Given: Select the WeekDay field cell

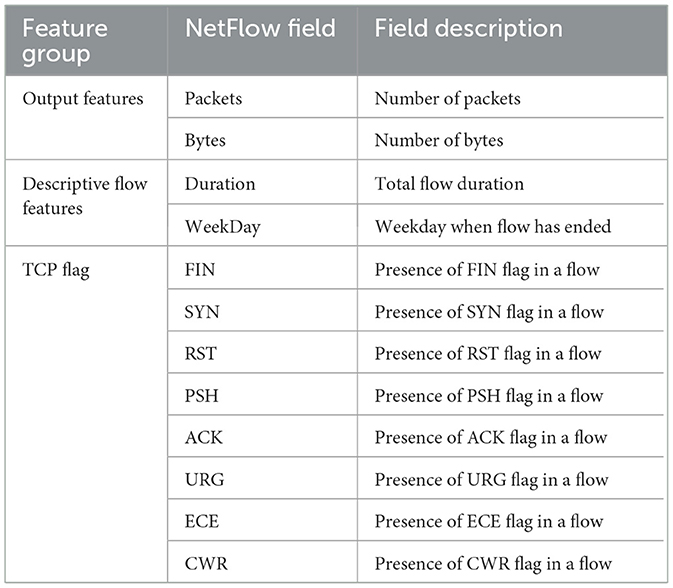Looking at the screenshot, I should (222, 226).
